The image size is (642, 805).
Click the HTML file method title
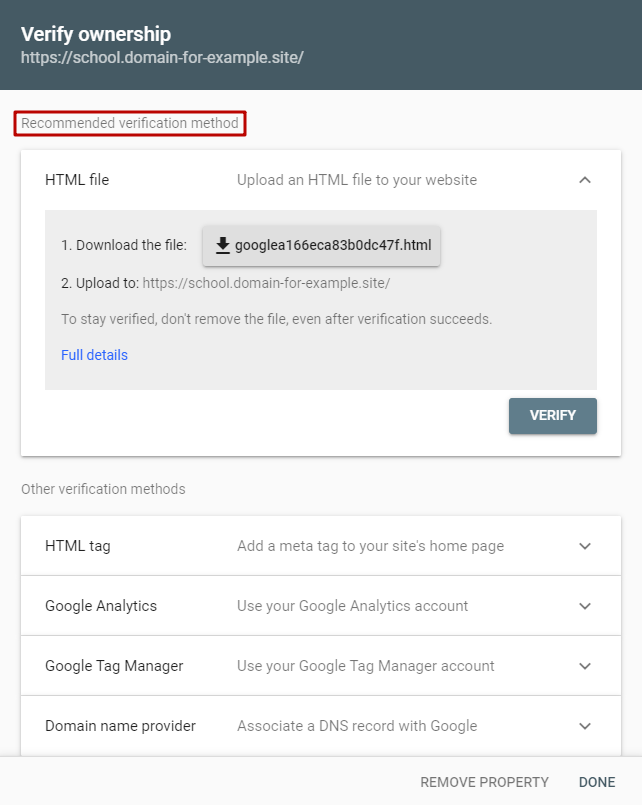click(x=77, y=180)
